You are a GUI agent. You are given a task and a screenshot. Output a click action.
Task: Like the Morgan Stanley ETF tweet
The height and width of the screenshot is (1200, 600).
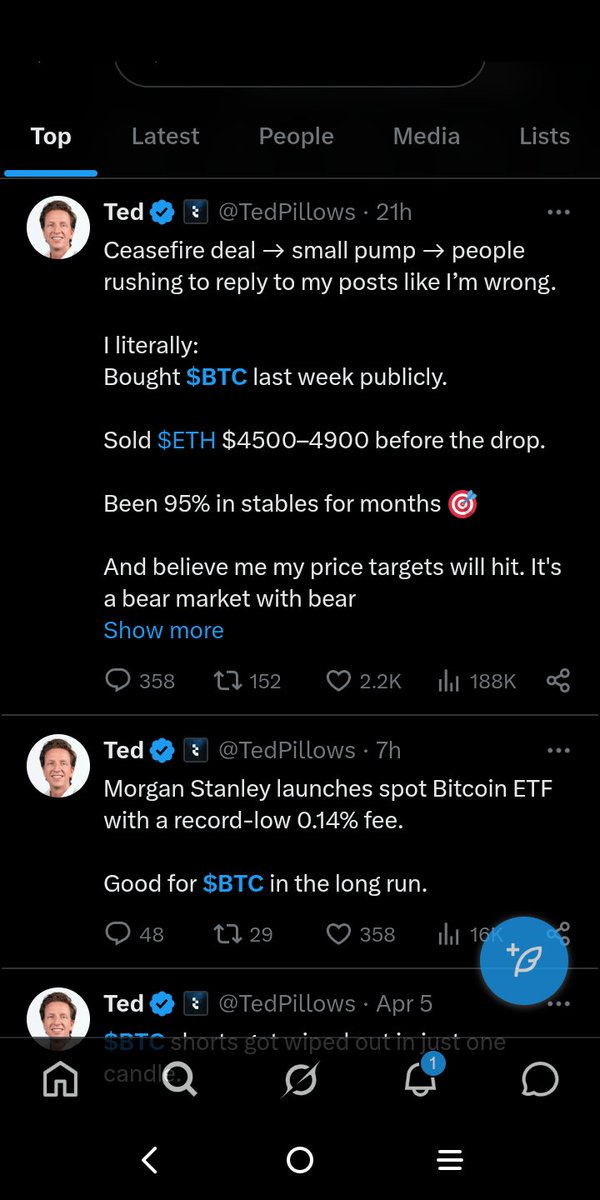pos(340,934)
